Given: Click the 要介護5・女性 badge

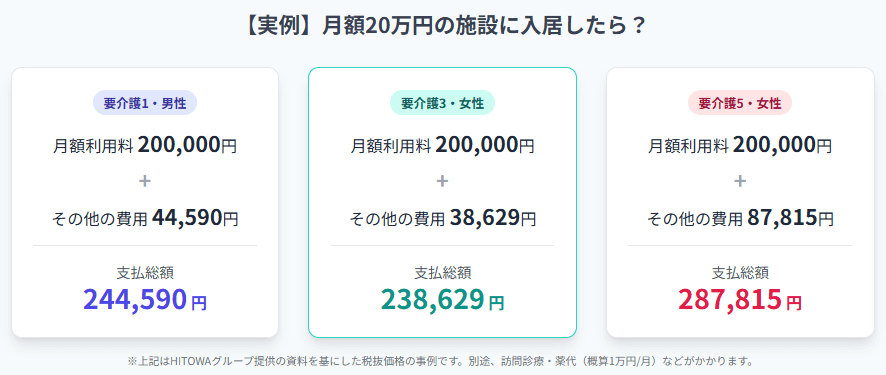Looking at the screenshot, I should [740, 103].
